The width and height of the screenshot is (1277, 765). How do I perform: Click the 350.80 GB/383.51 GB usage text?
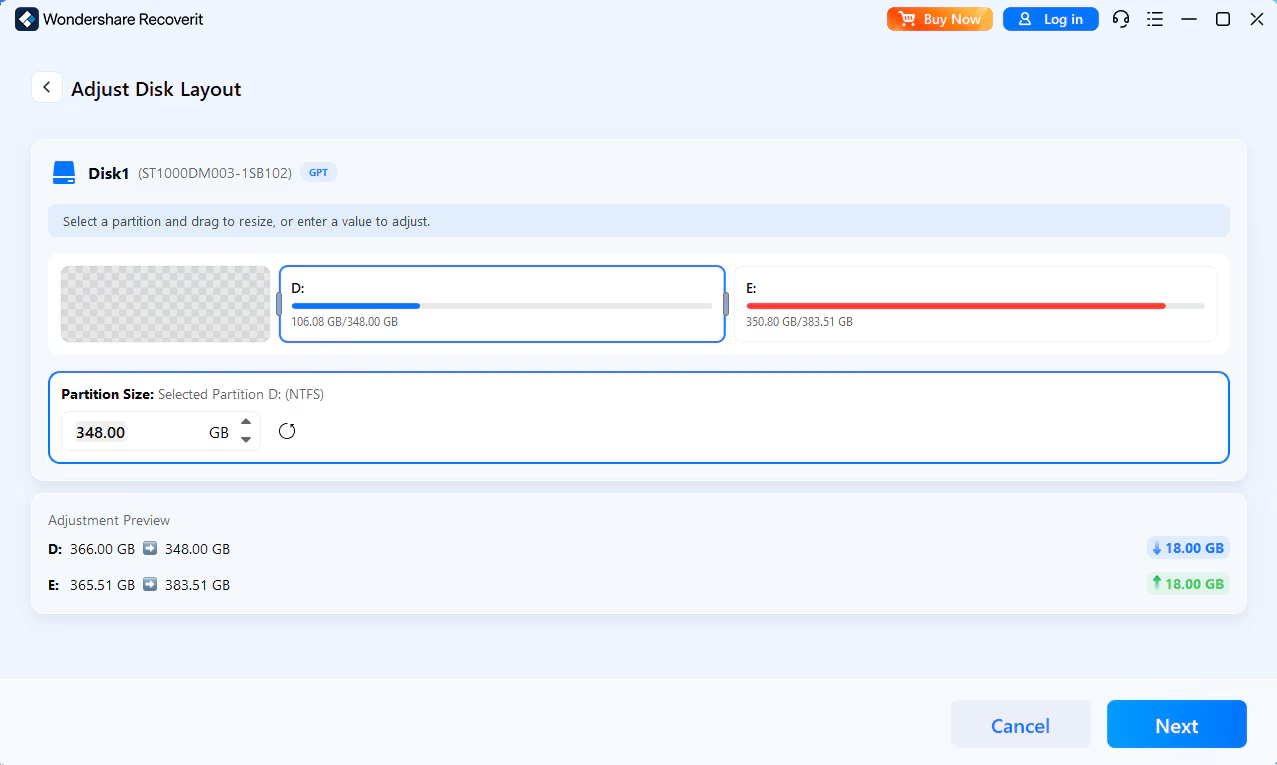pos(799,322)
